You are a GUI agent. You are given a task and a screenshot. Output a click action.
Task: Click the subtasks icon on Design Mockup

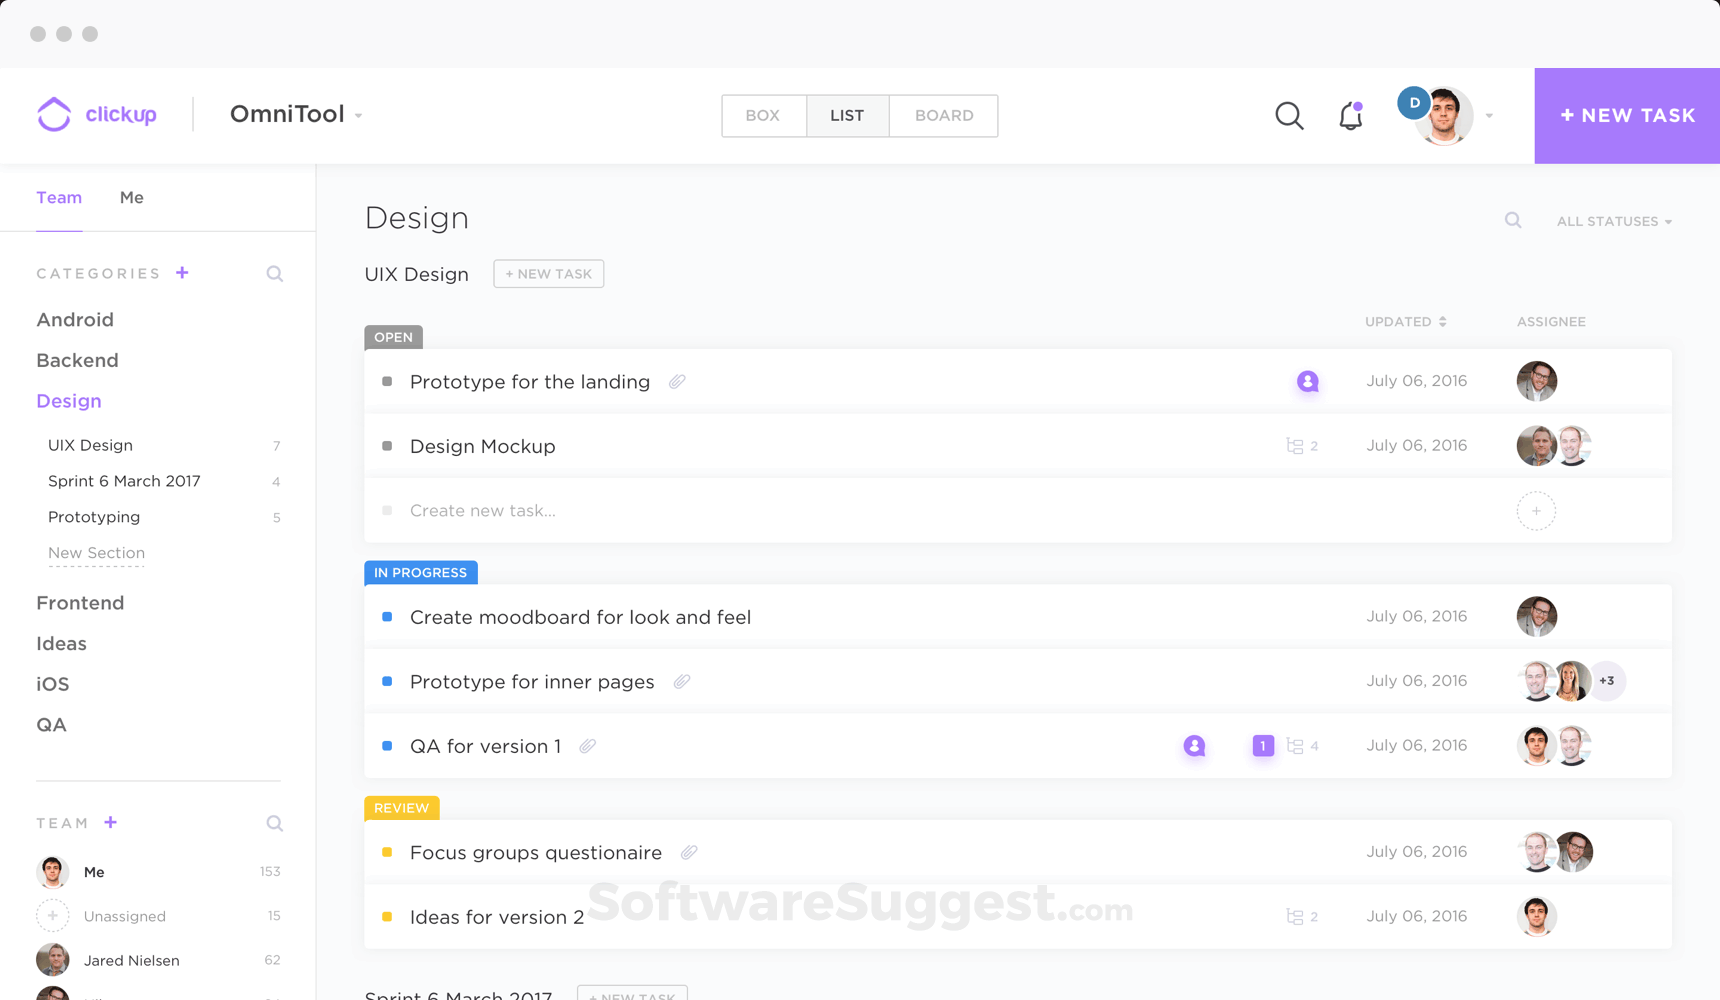(1293, 445)
